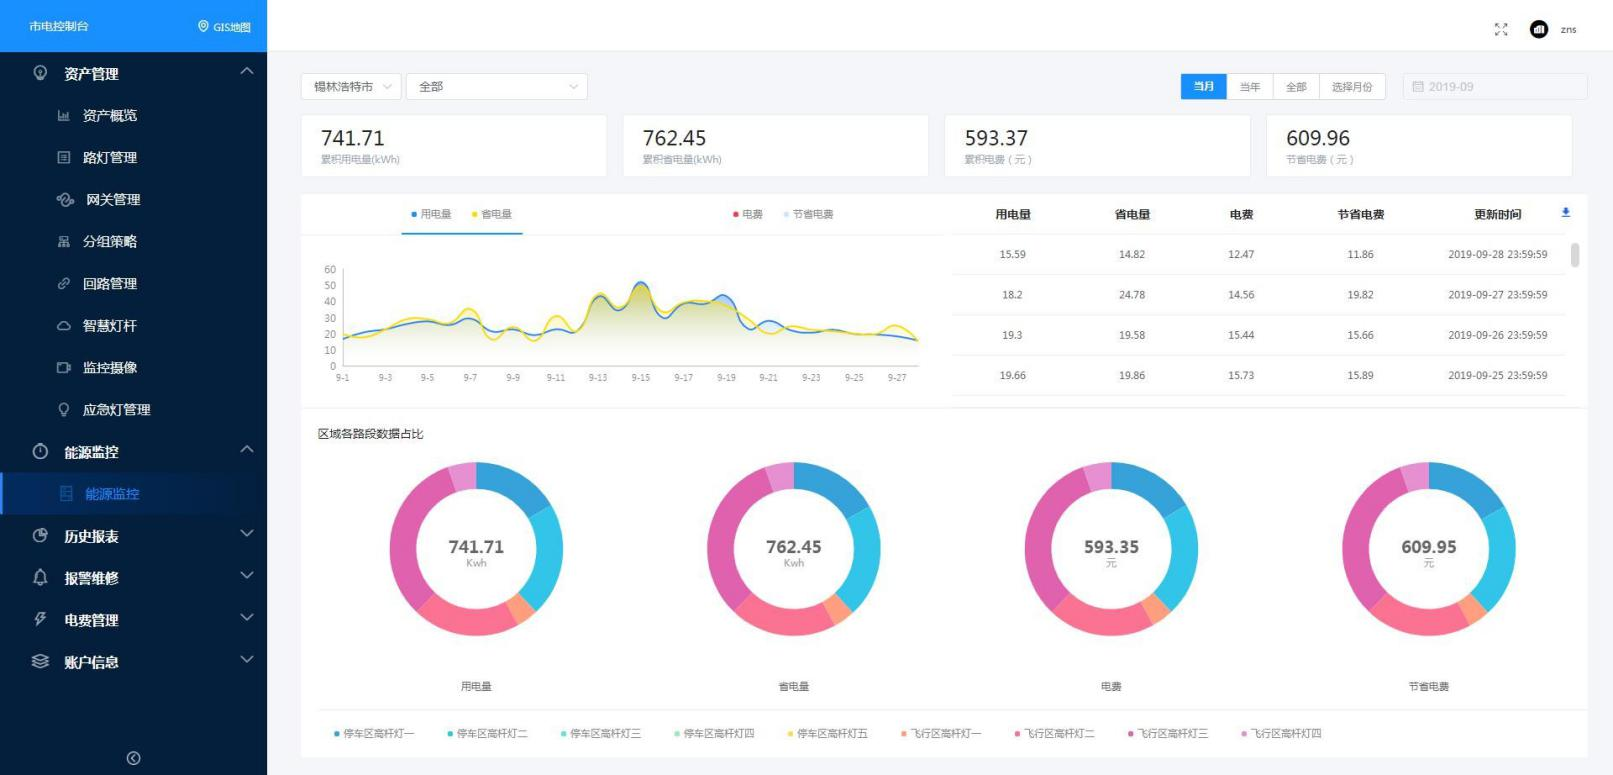Screen dimensions: 1613x775
Task: Click the fullscreen expand icon
Action: tap(1500, 30)
